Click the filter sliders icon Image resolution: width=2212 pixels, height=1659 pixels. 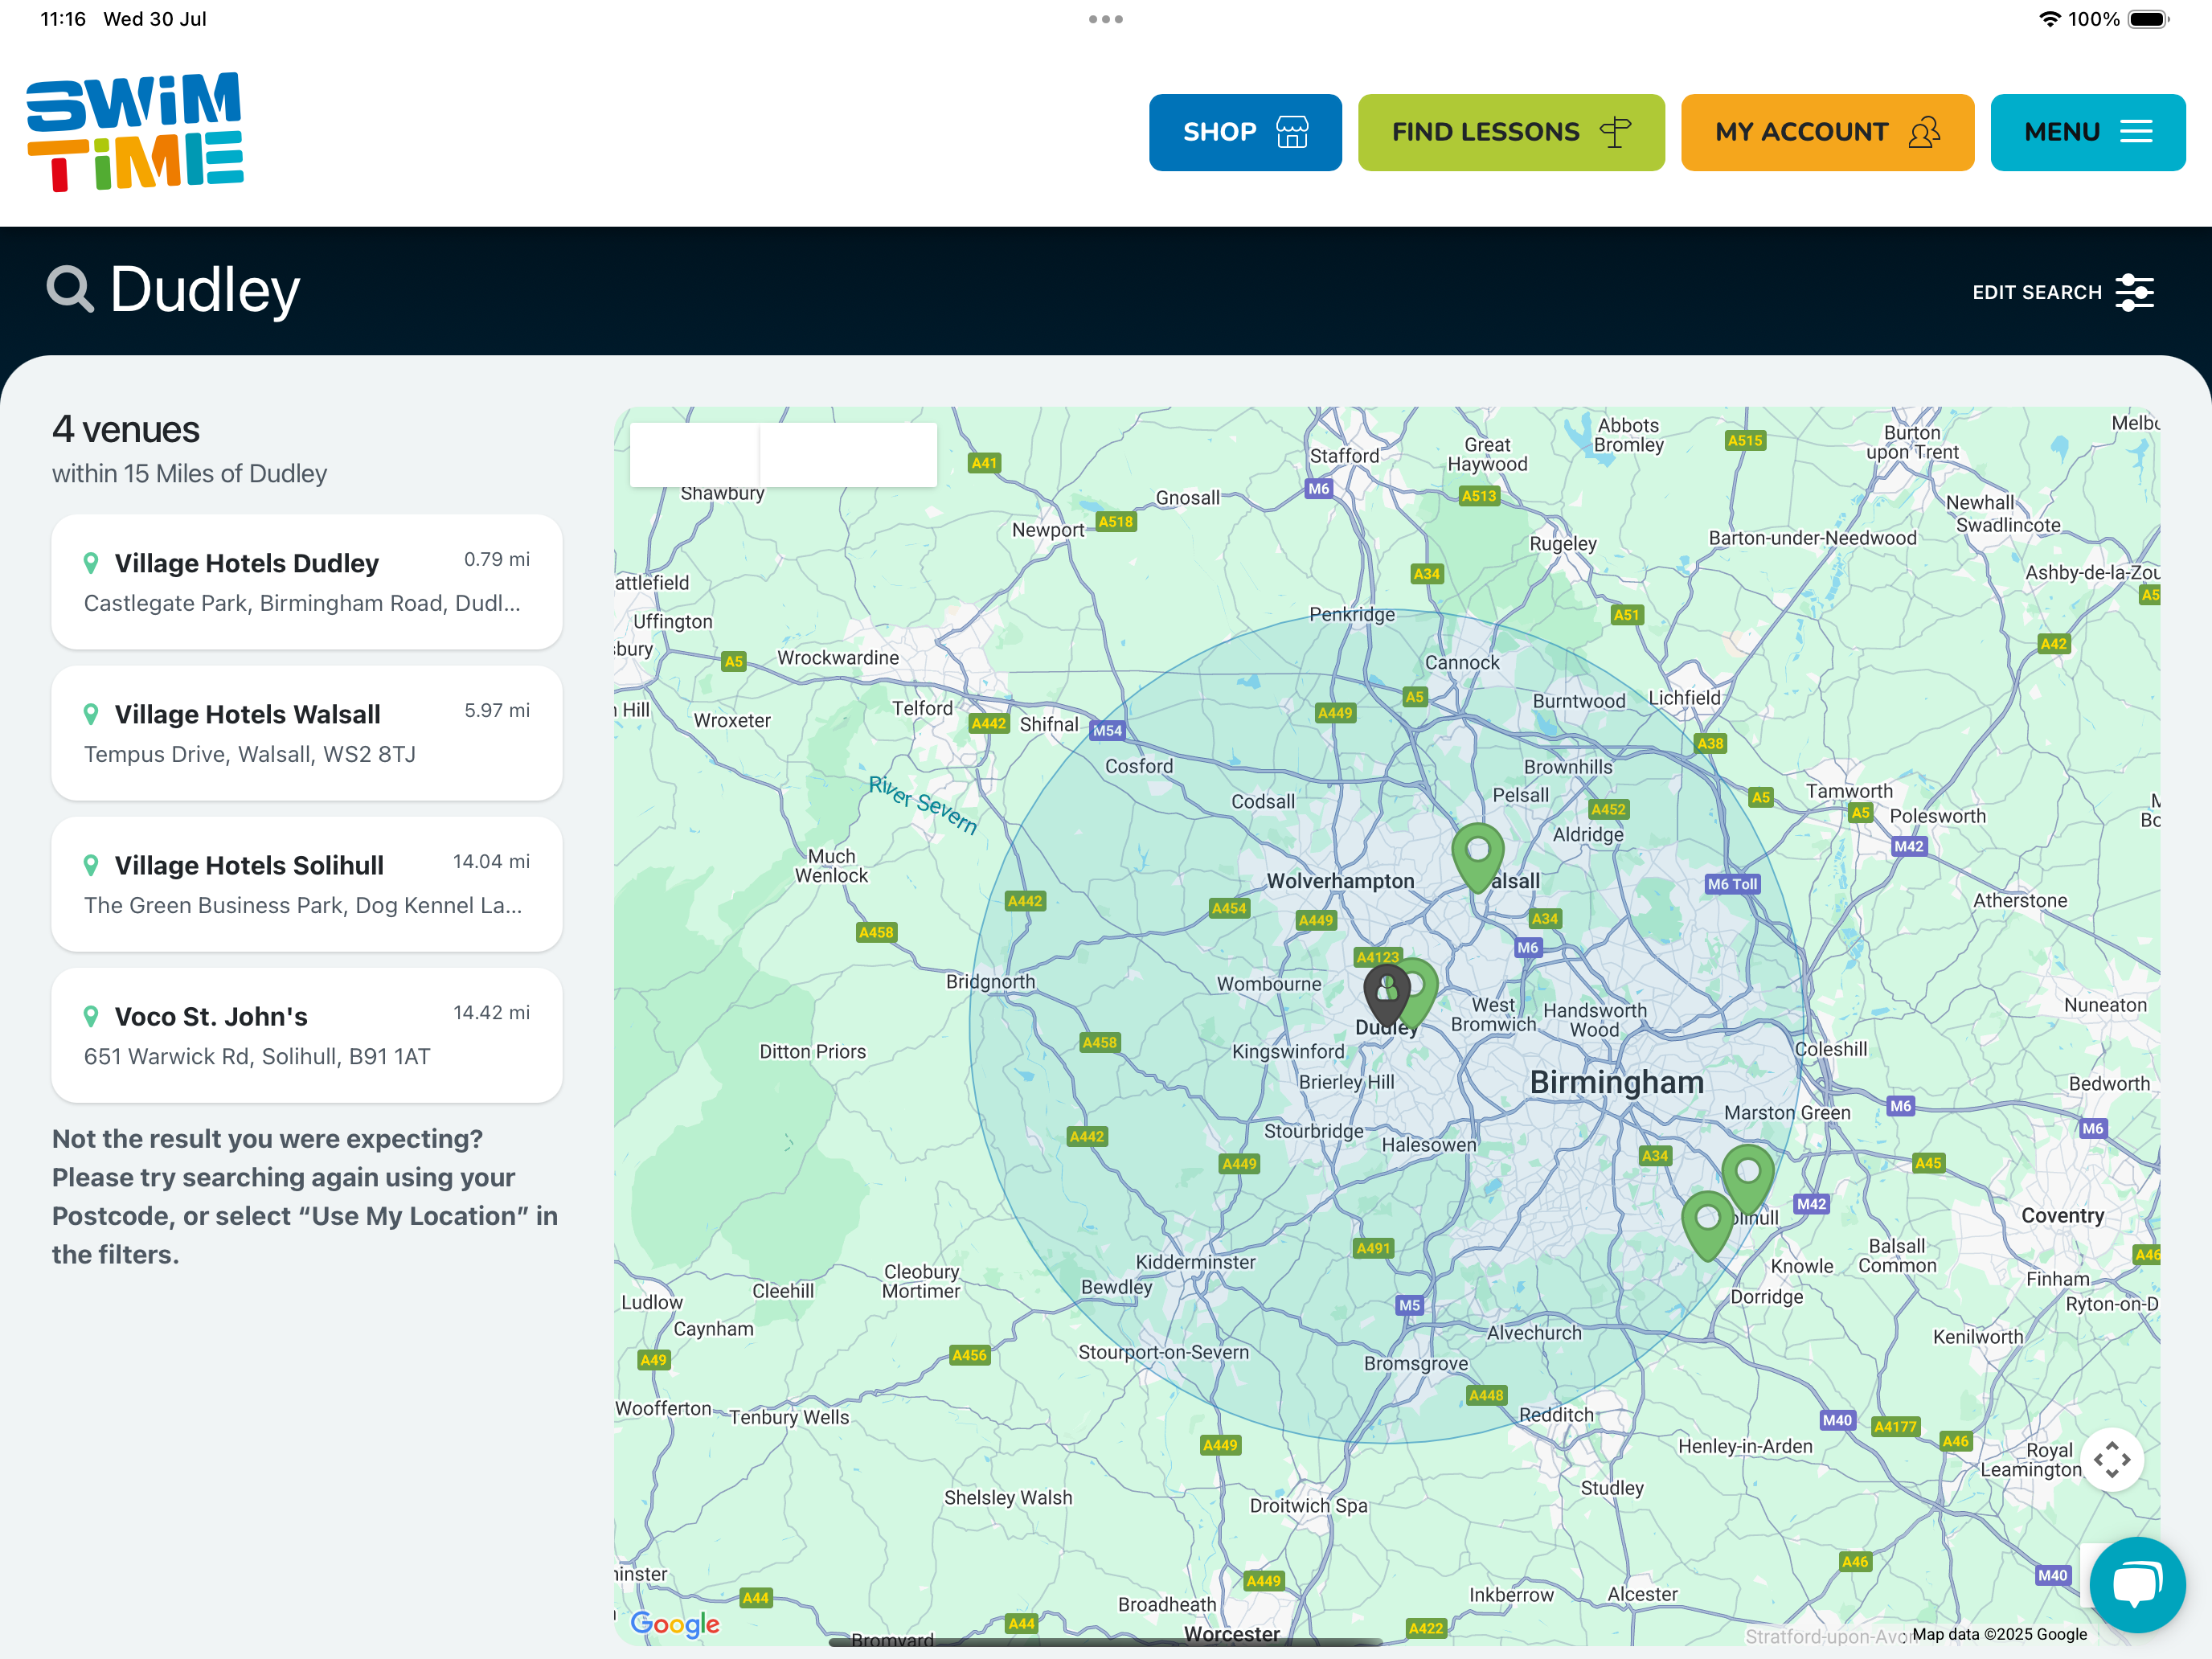[x=2134, y=292]
